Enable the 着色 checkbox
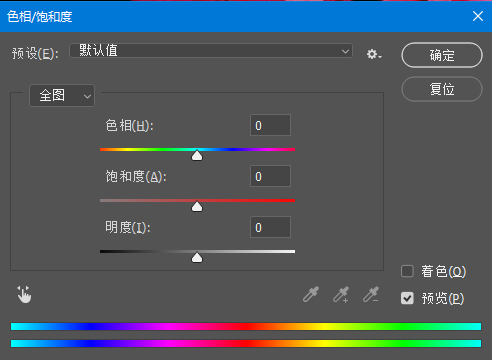The width and height of the screenshot is (492, 360). pos(407,271)
